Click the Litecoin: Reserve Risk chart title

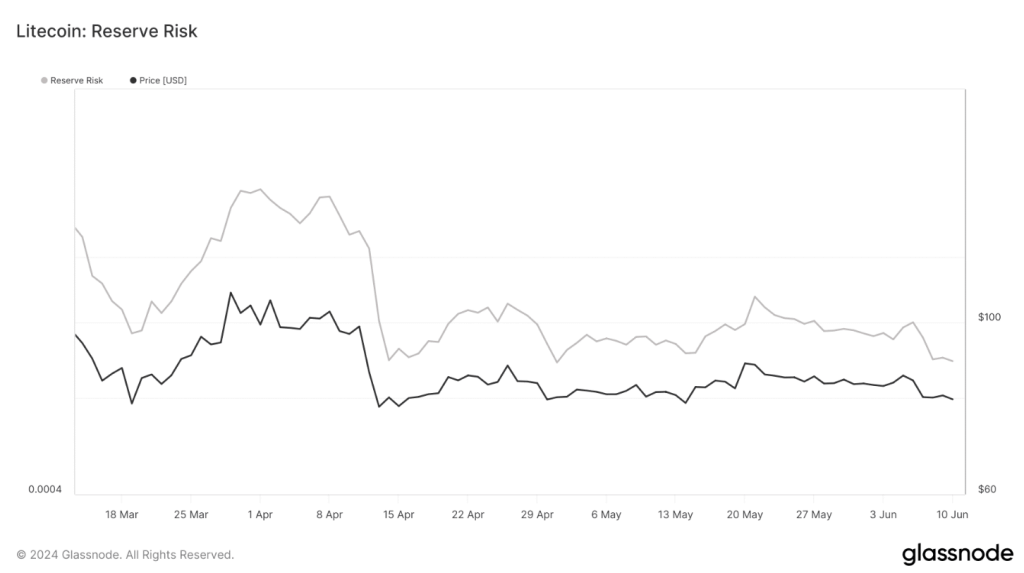tap(106, 31)
